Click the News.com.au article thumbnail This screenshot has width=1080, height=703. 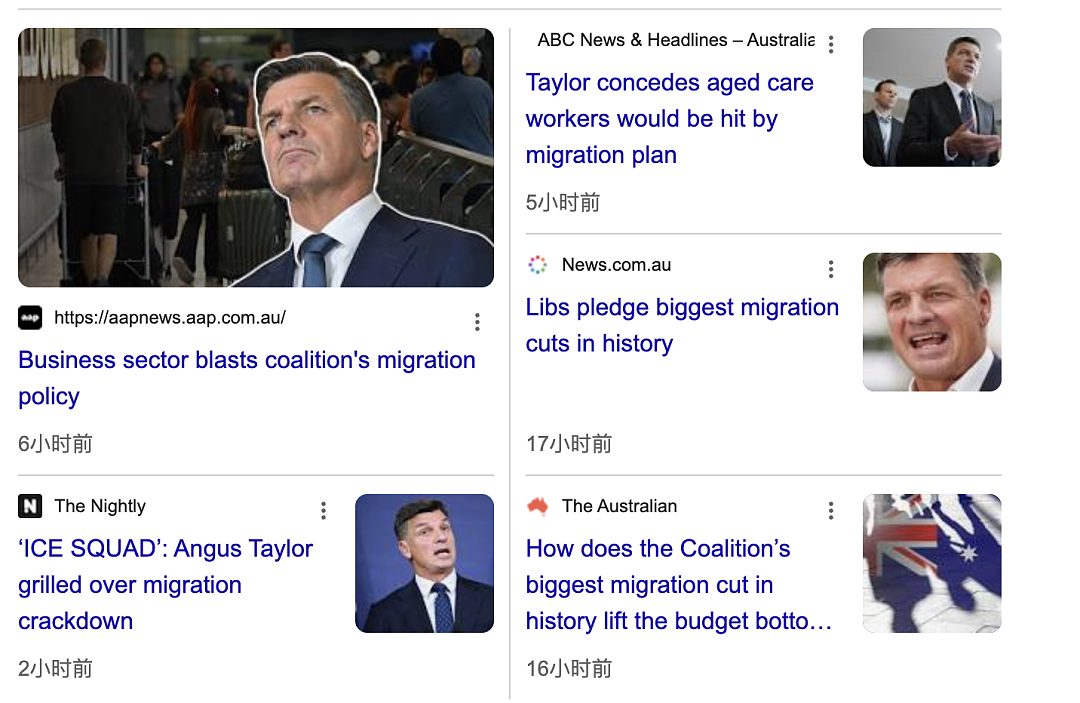(932, 322)
